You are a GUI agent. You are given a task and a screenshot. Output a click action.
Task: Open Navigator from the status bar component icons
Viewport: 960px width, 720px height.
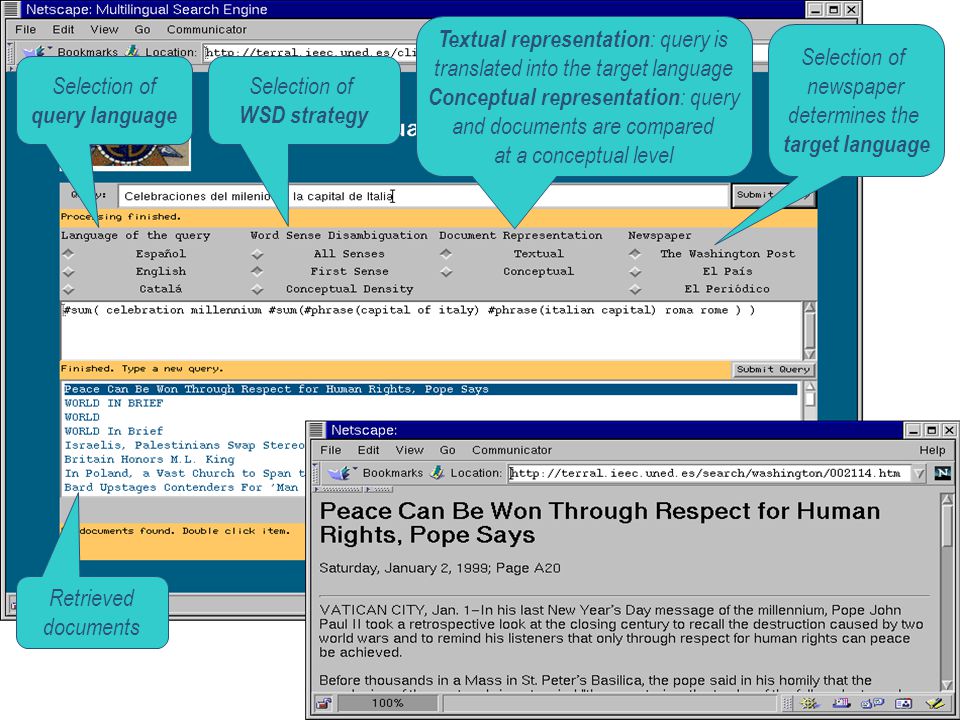click(809, 703)
